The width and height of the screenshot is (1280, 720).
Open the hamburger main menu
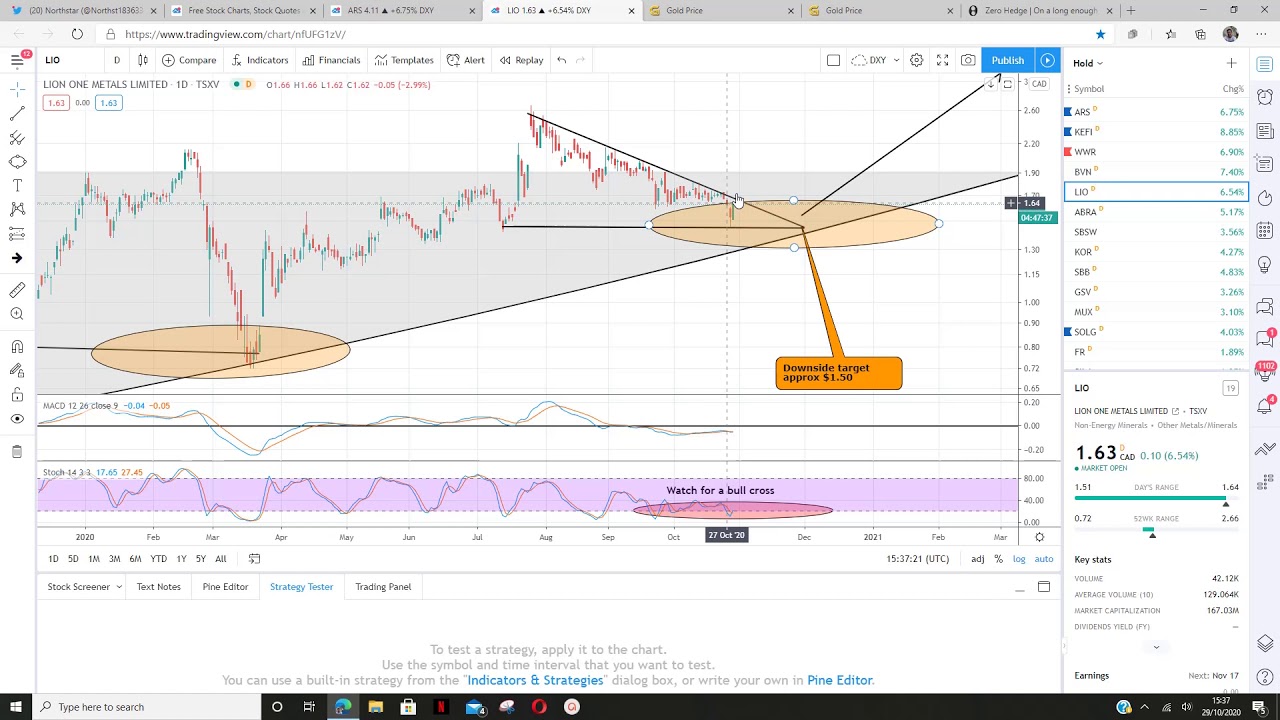(17, 60)
